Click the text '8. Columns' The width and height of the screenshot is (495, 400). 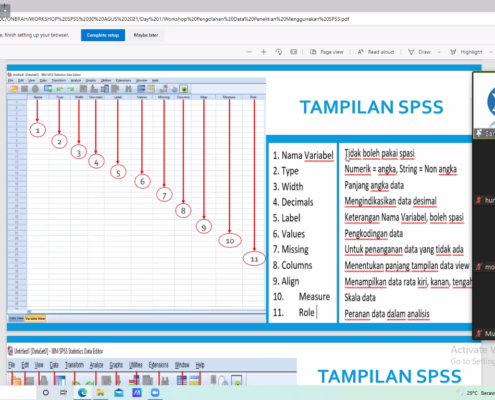[x=292, y=265]
